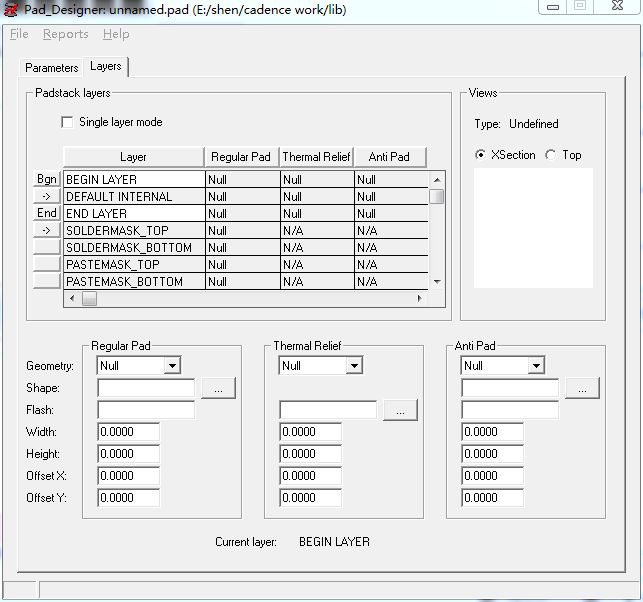Open the Reports menu

point(65,34)
